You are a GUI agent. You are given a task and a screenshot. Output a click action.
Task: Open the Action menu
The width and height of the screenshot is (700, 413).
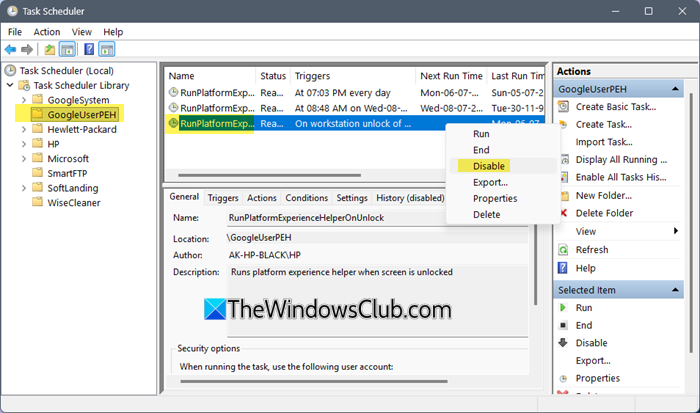(47, 32)
